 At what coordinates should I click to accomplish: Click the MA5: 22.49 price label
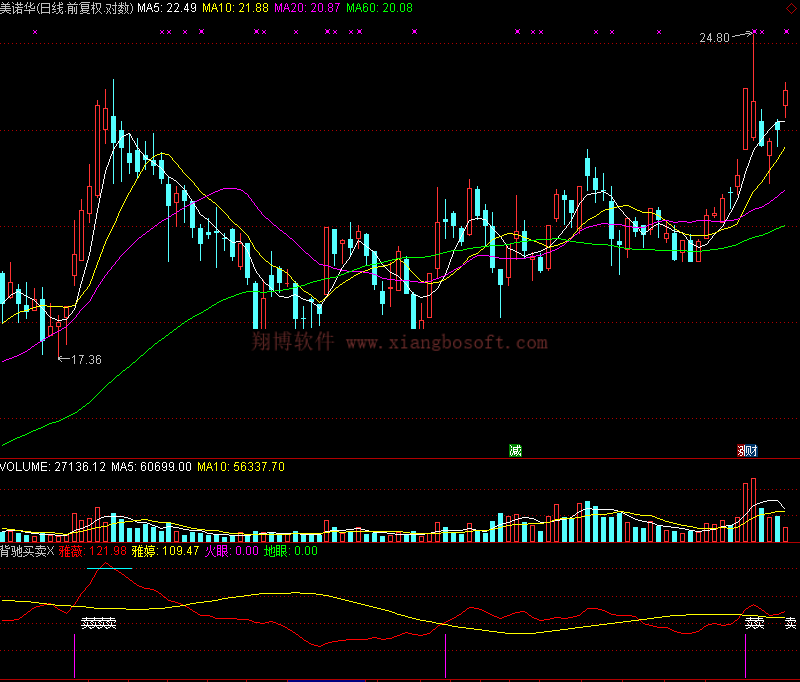click(167, 8)
